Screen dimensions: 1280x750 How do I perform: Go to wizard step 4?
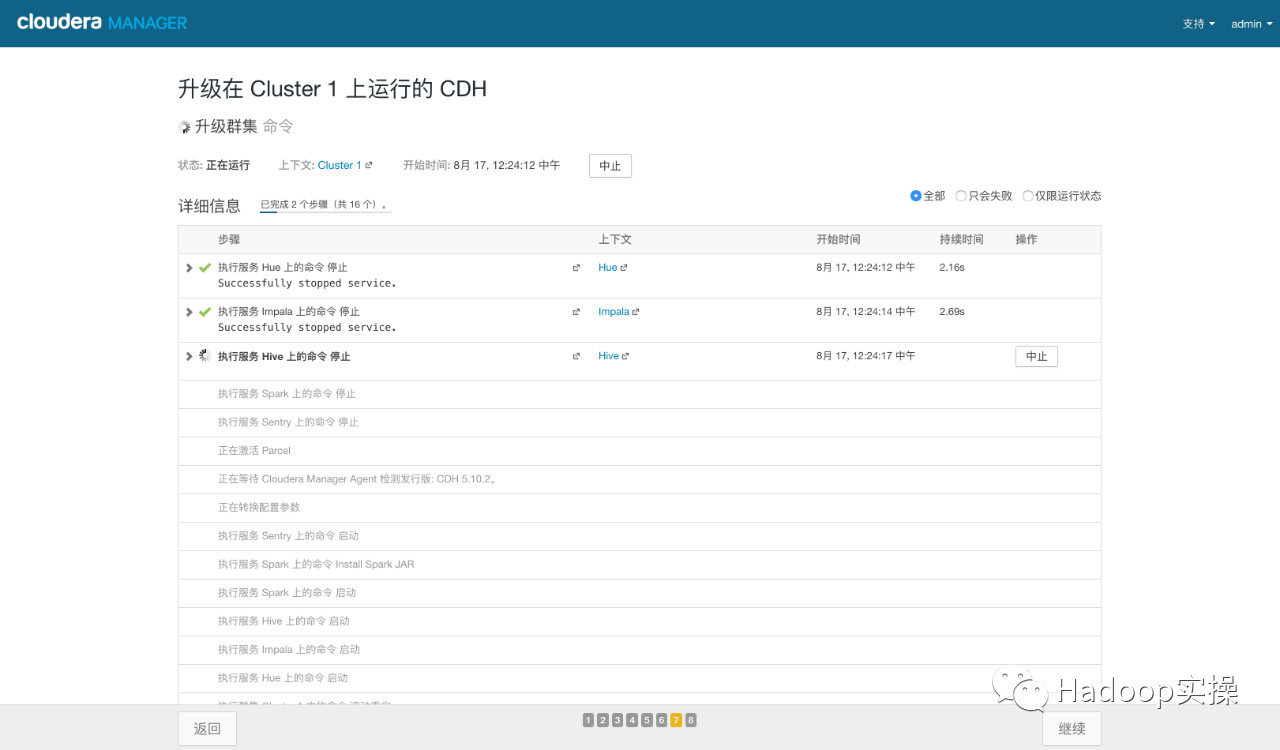(632, 720)
